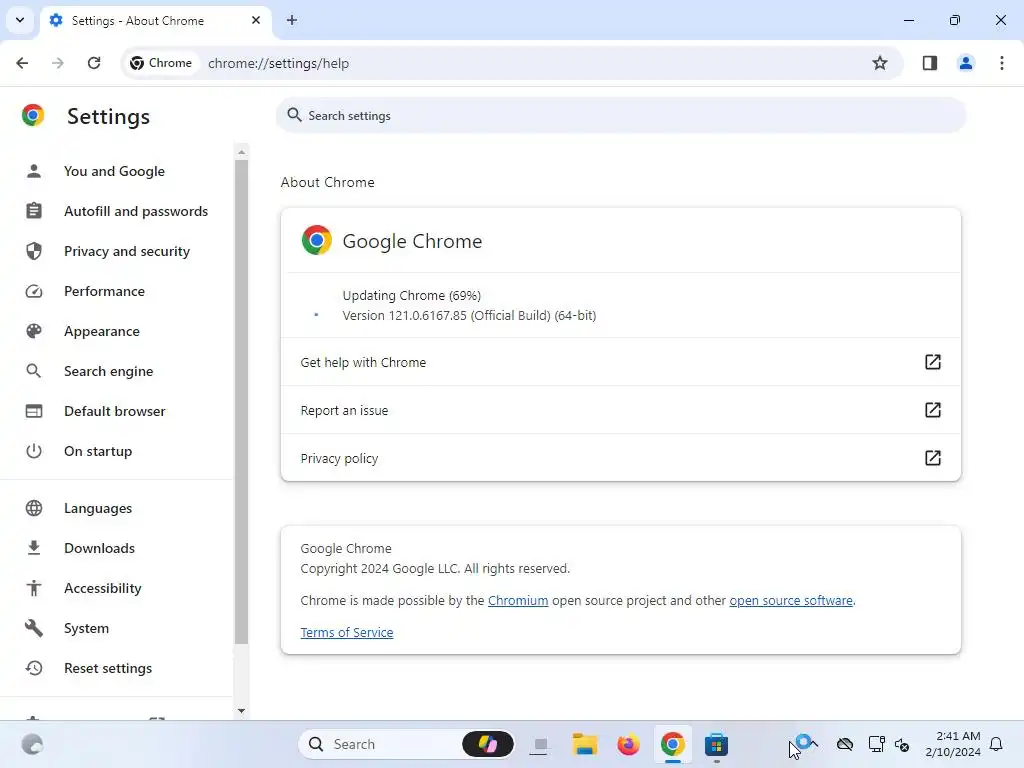Image resolution: width=1024 pixels, height=768 pixels.
Task: Click the Downloads arrow icon
Action: coord(34,548)
